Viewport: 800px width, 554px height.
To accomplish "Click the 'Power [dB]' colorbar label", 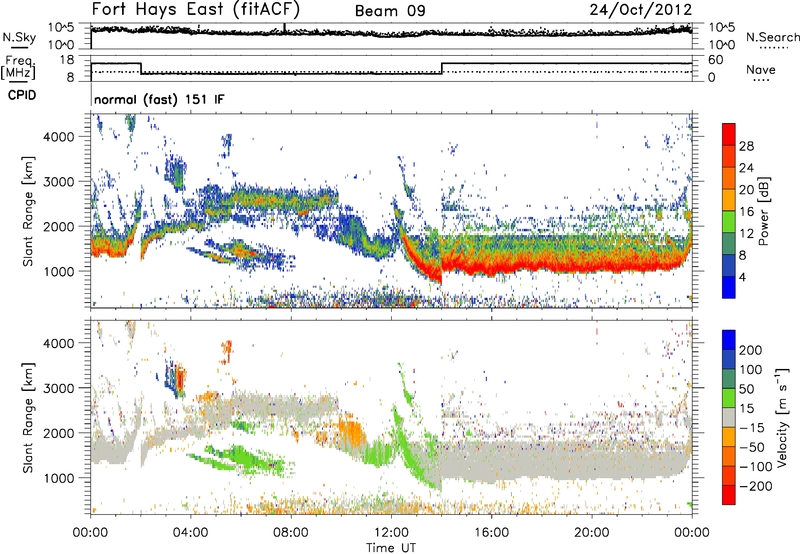I will (763, 211).
